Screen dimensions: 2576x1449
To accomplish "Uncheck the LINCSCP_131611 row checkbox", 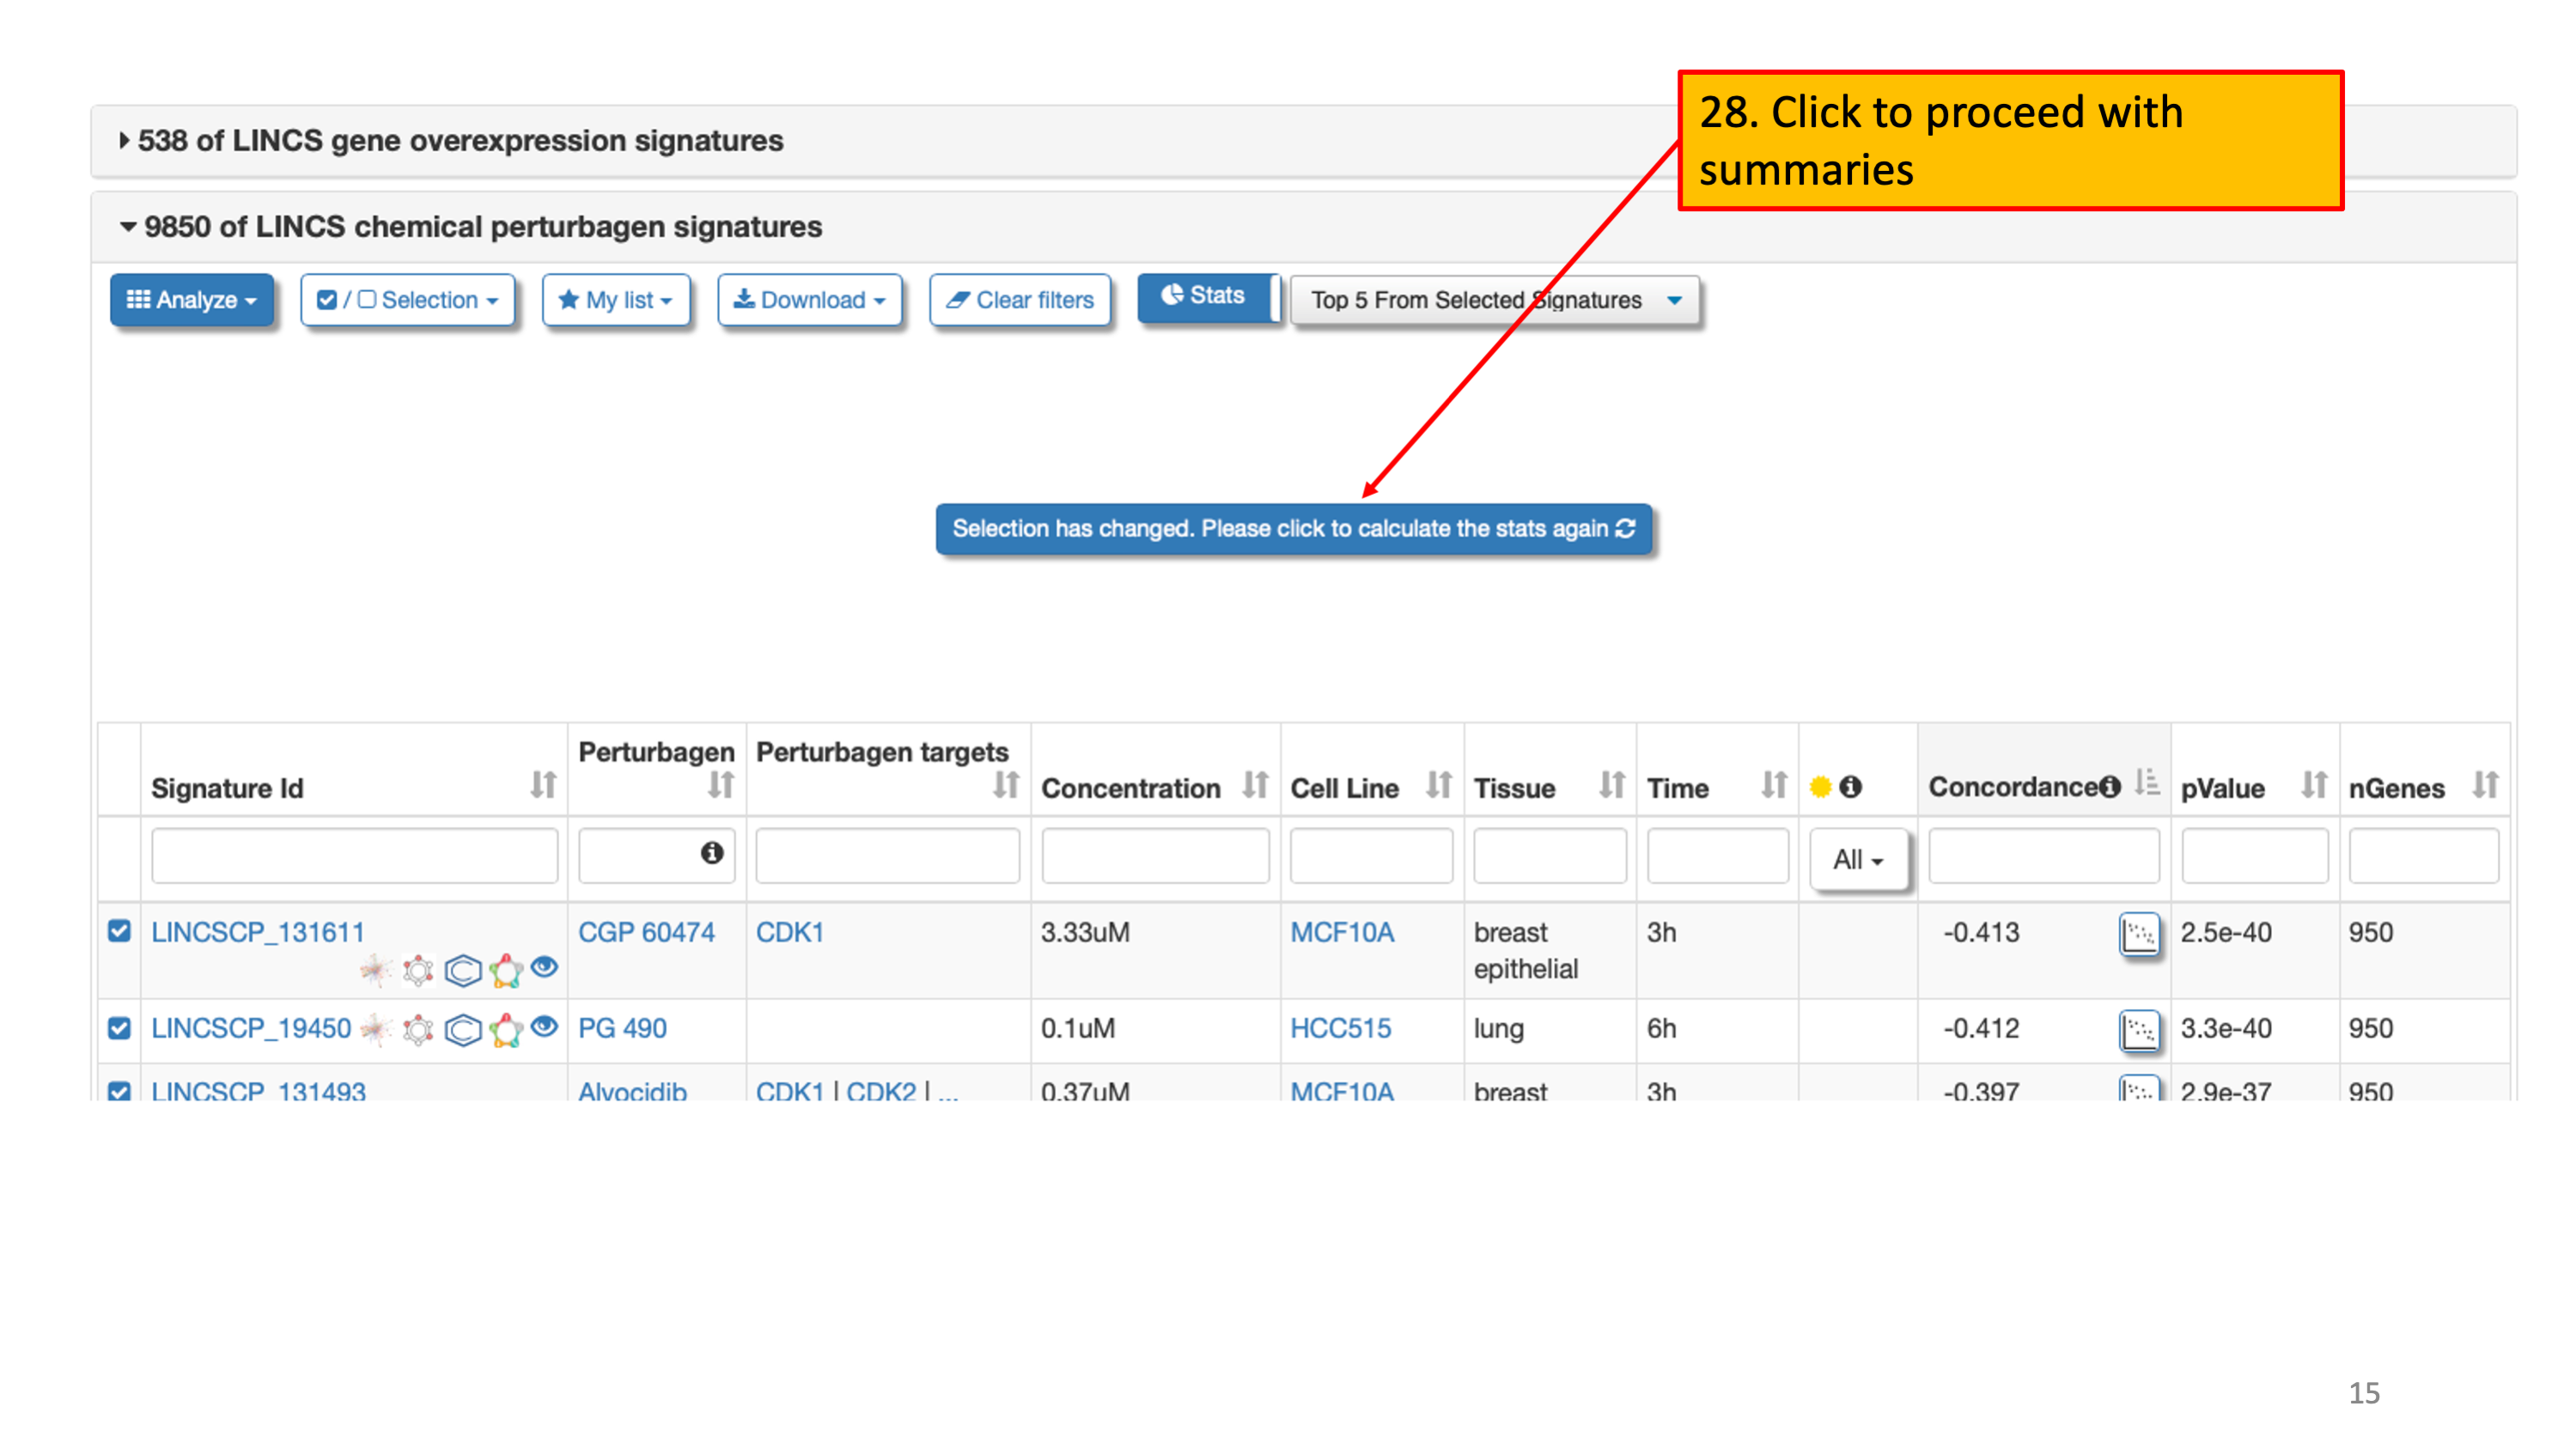I will click(x=120, y=931).
